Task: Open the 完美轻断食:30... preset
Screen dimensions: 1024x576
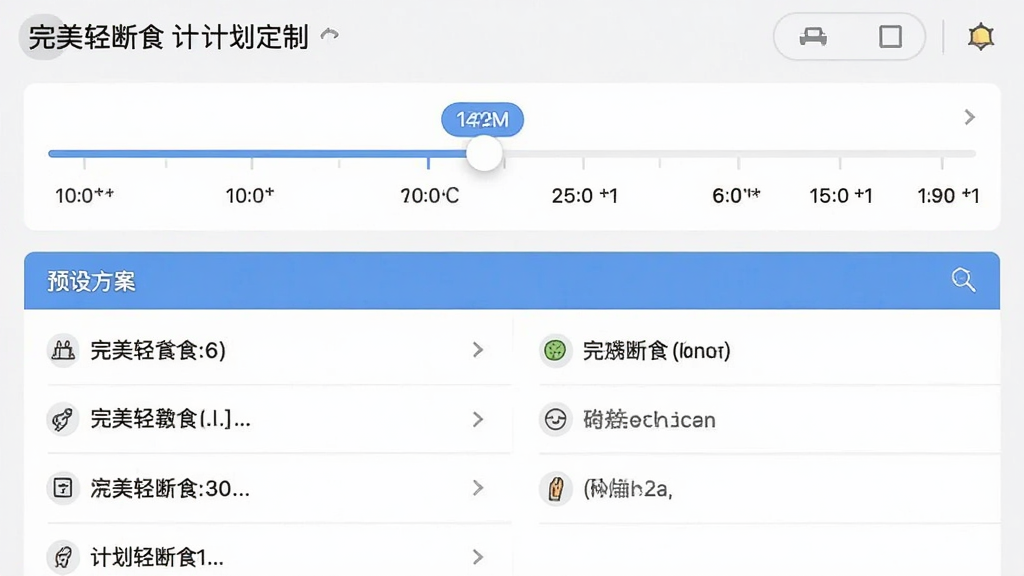Action: coord(269,488)
